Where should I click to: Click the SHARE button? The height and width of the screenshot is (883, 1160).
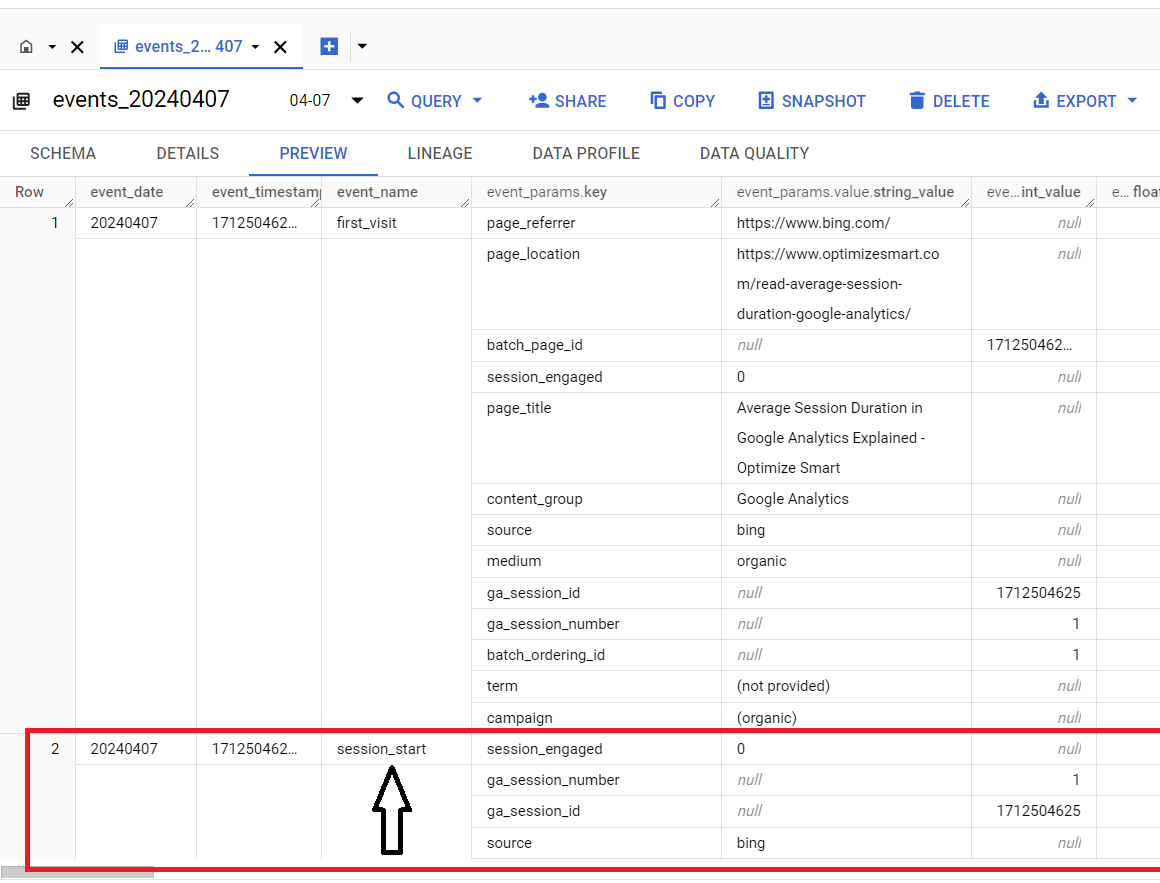(x=567, y=101)
